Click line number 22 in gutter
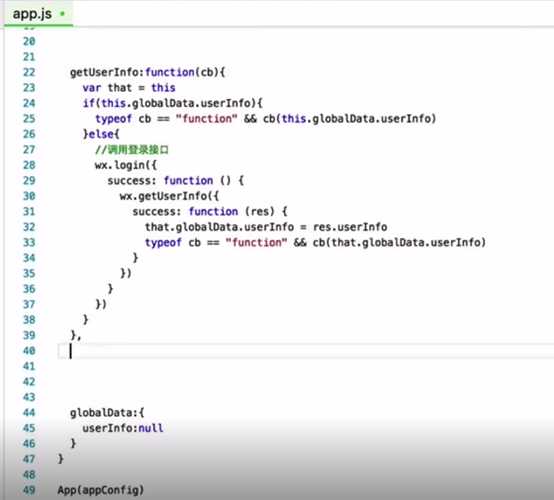 click(x=29, y=72)
